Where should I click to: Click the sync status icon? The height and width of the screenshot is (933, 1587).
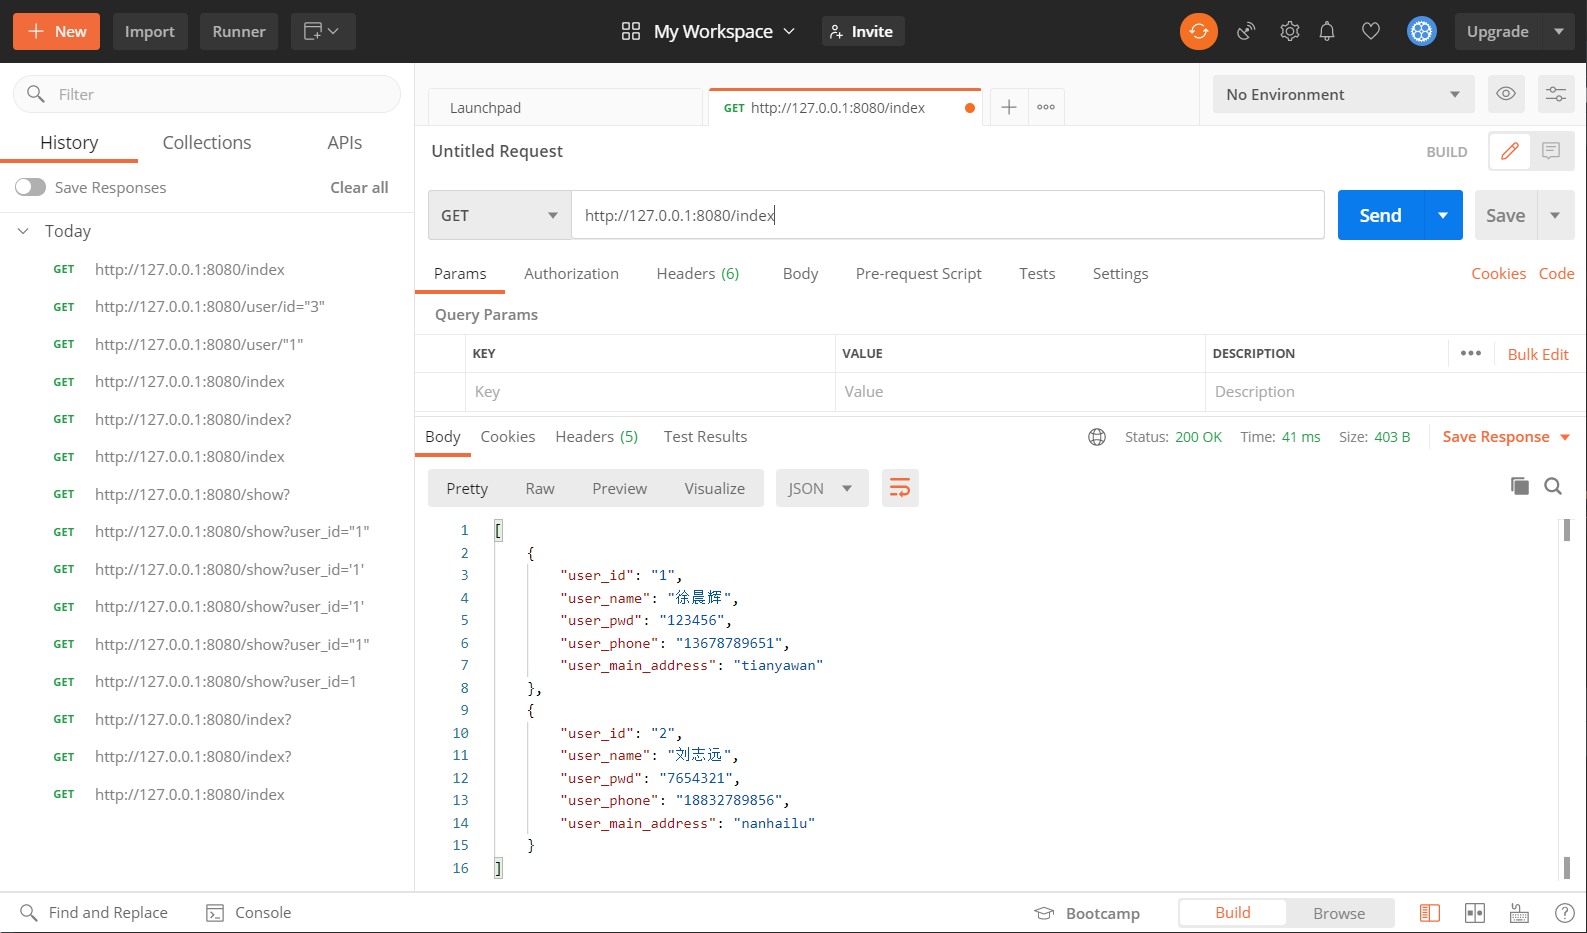click(1198, 31)
